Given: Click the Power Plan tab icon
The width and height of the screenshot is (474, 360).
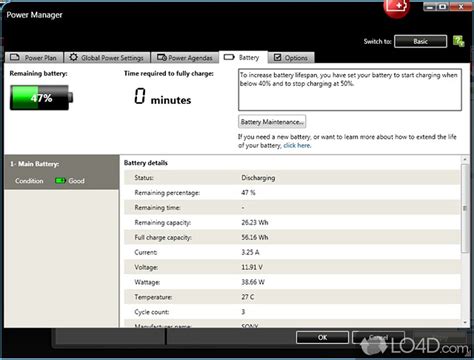Looking at the screenshot, I should click(x=15, y=57).
